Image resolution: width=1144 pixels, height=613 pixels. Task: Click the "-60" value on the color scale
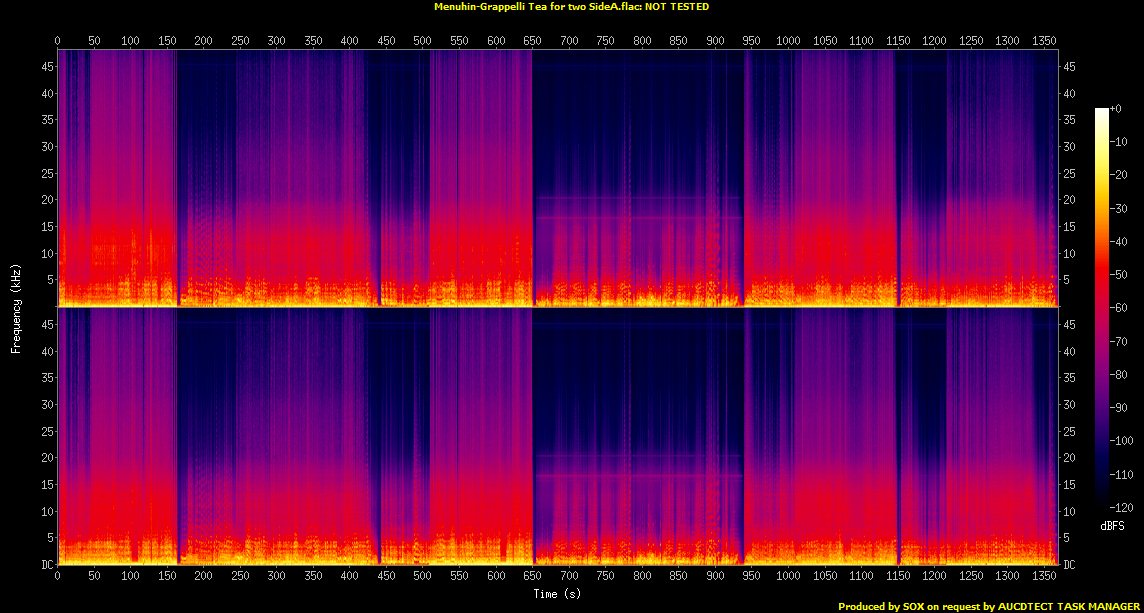pyautogui.click(x=1117, y=308)
